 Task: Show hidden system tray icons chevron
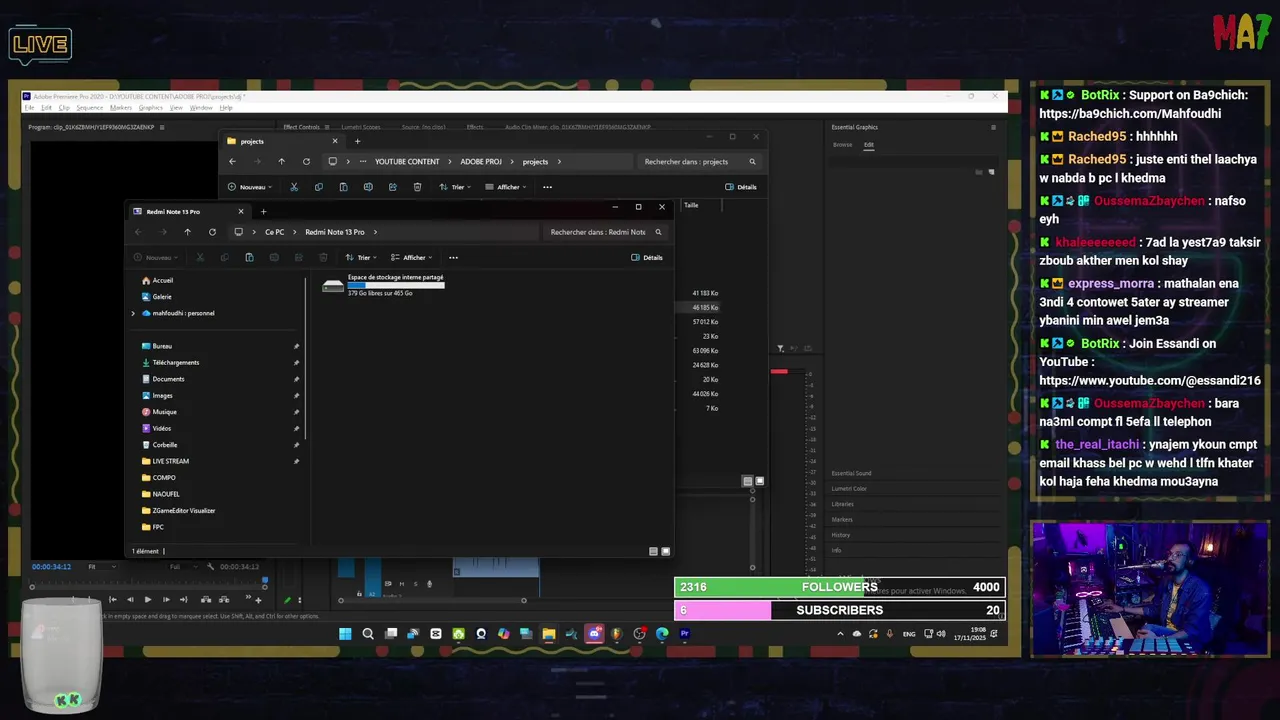tap(840, 634)
